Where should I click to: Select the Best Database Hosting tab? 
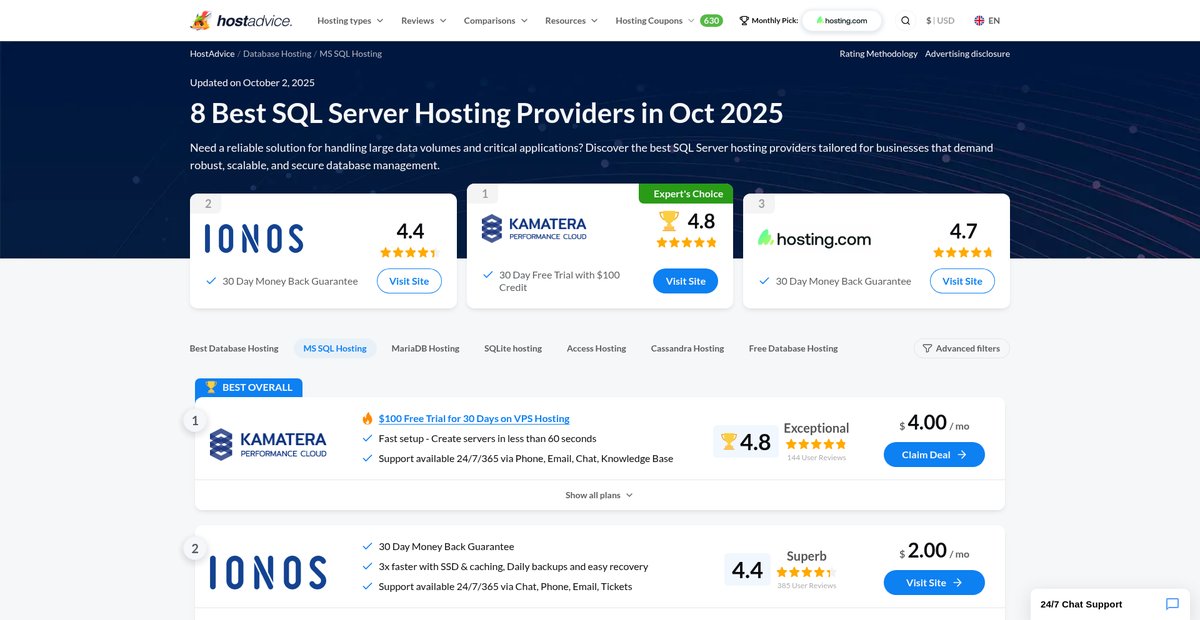(234, 348)
